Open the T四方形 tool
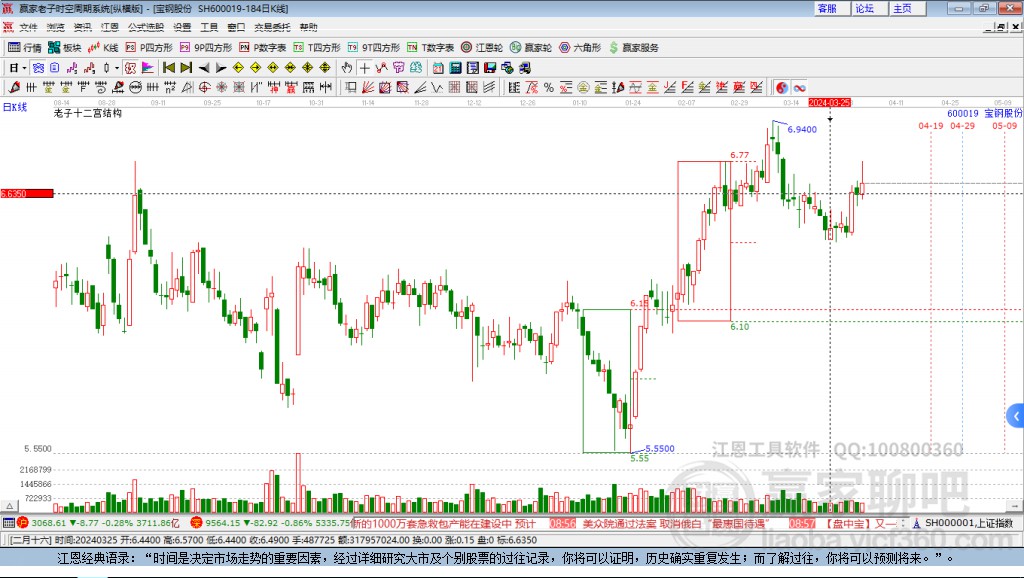Screen dimensions: 1024x578 (317, 48)
